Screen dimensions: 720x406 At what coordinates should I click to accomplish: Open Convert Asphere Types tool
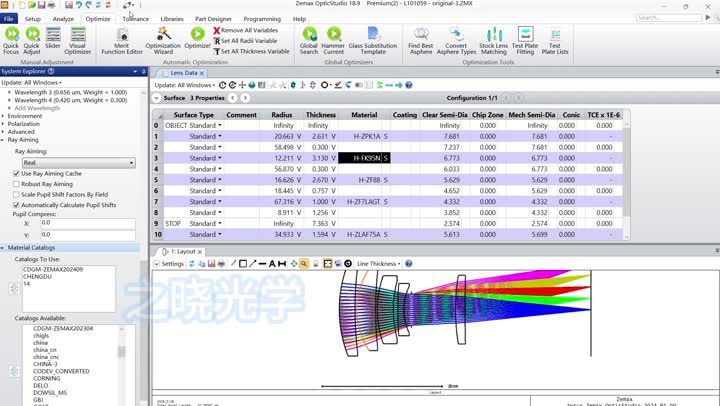(456, 40)
